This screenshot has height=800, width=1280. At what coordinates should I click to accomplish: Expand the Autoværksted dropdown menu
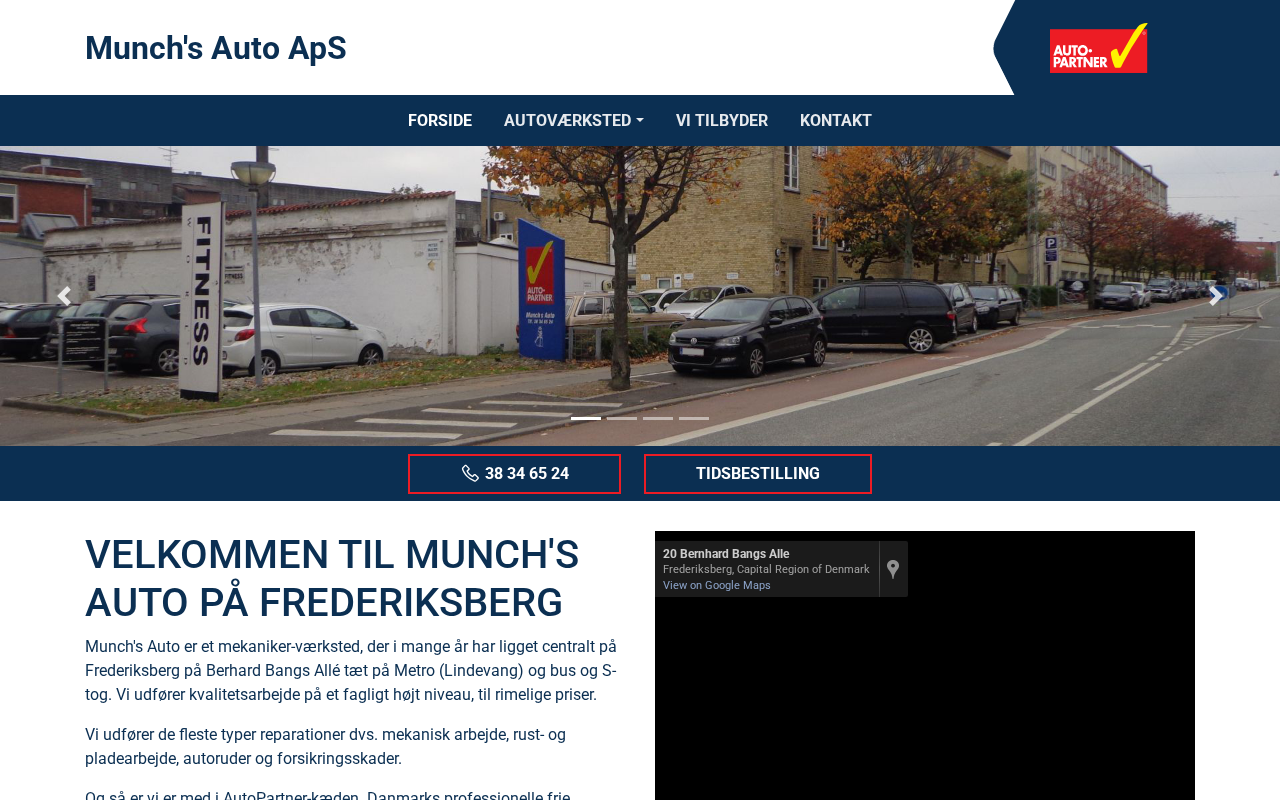[574, 121]
